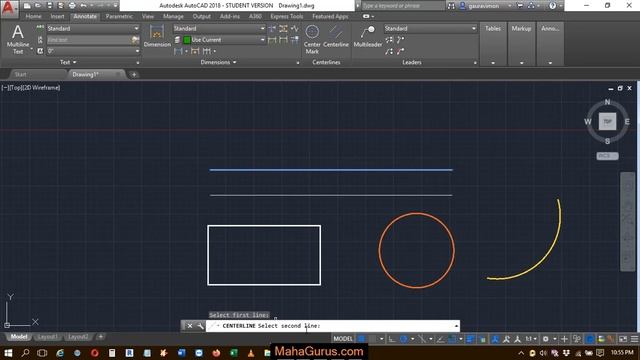Toggle 2D object snap in status bar
The width and height of the screenshot is (640, 360).
[452, 339]
